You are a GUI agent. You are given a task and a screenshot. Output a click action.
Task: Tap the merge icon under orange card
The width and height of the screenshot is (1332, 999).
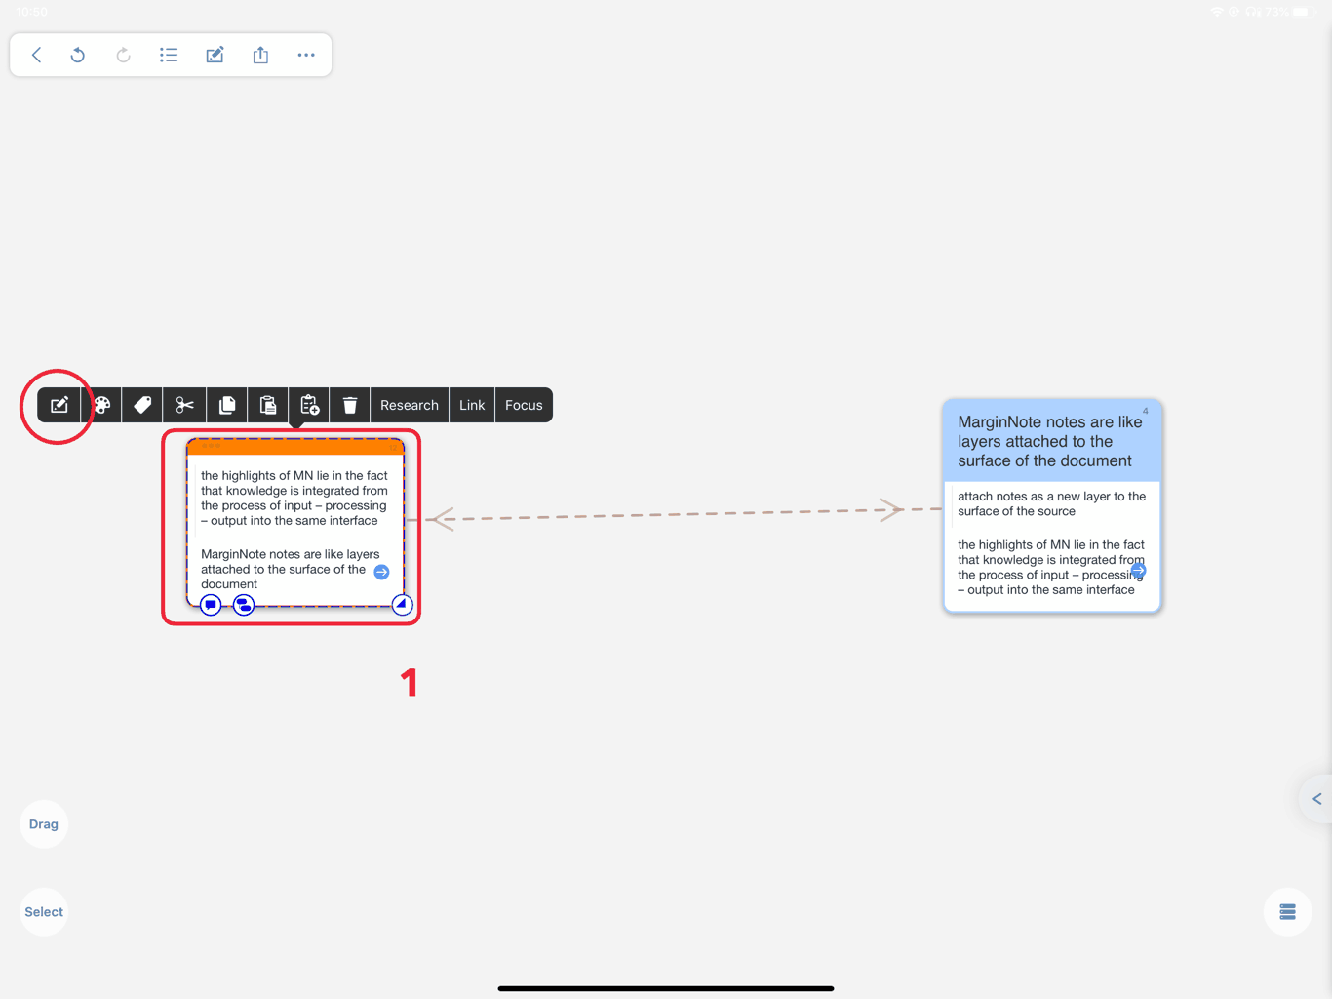click(244, 605)
